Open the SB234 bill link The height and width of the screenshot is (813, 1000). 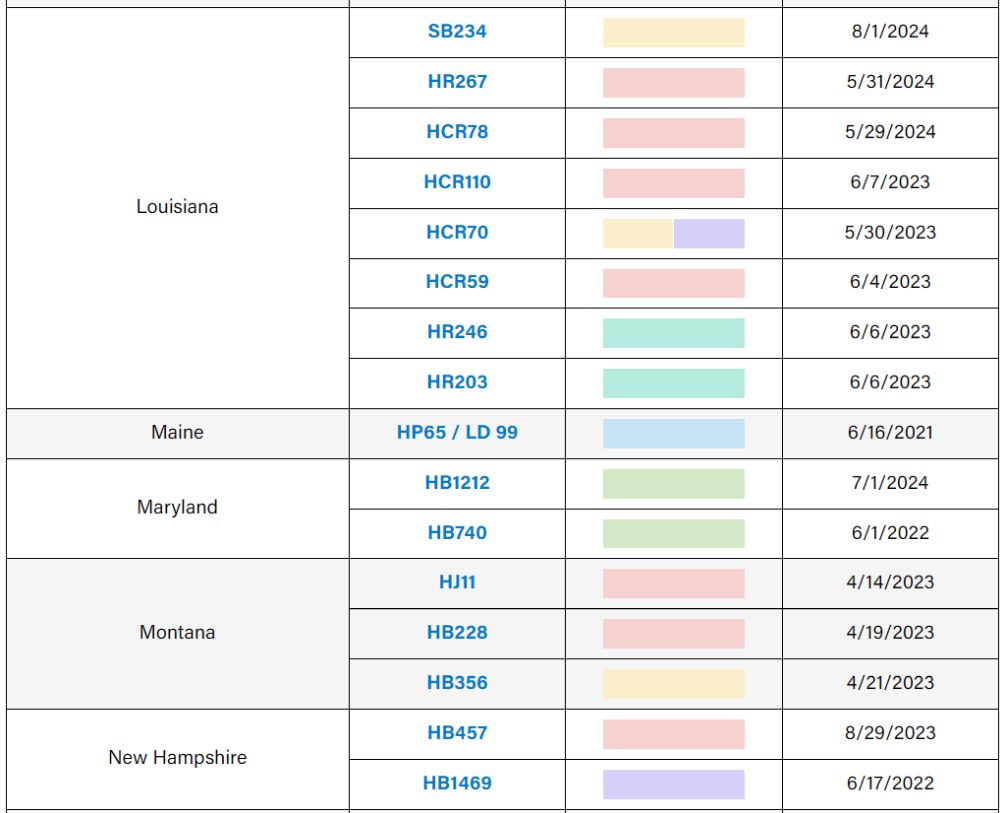[x=457, y=32]
